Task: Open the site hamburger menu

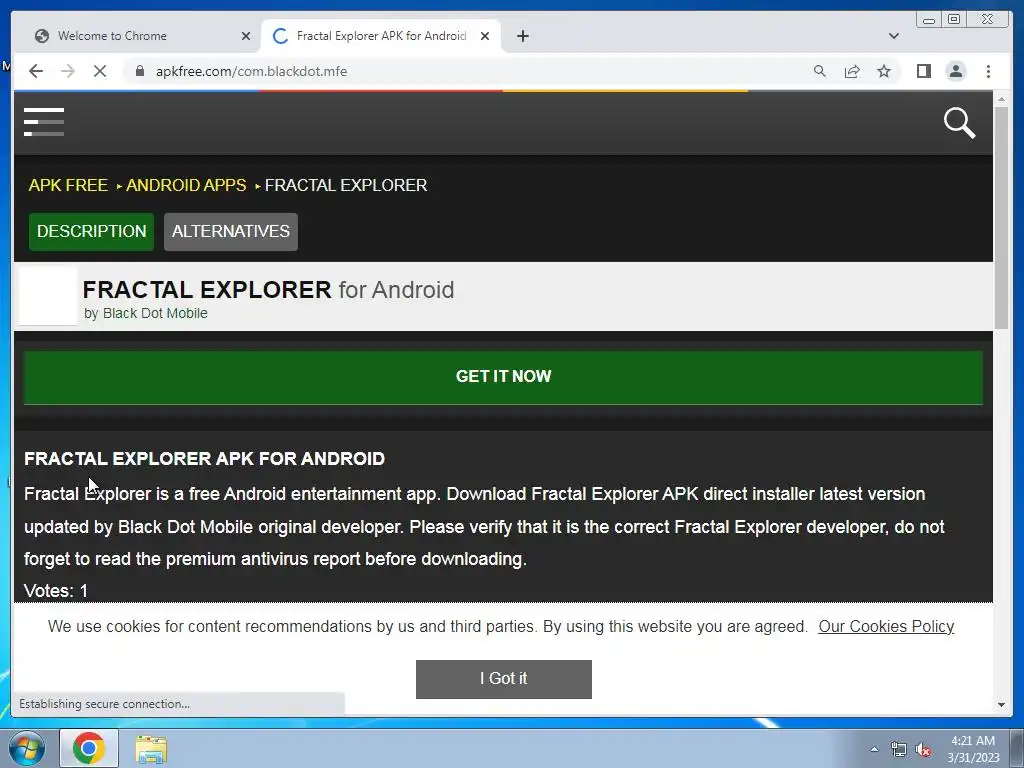Action: 44,122
